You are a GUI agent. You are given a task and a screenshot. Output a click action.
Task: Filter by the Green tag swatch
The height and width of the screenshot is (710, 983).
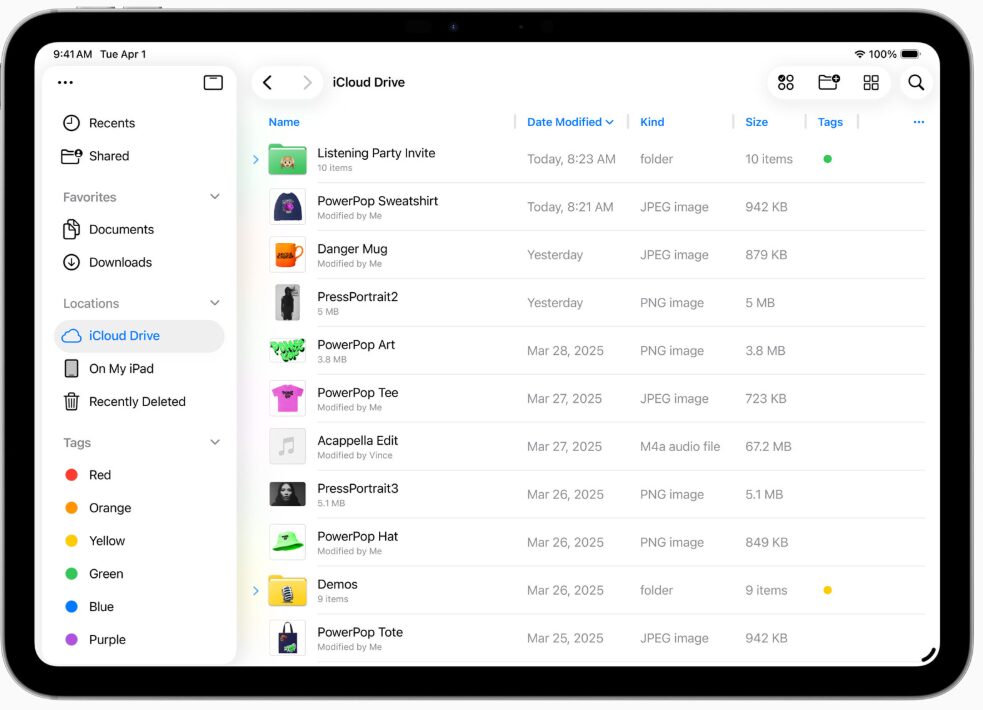(71, 573)
